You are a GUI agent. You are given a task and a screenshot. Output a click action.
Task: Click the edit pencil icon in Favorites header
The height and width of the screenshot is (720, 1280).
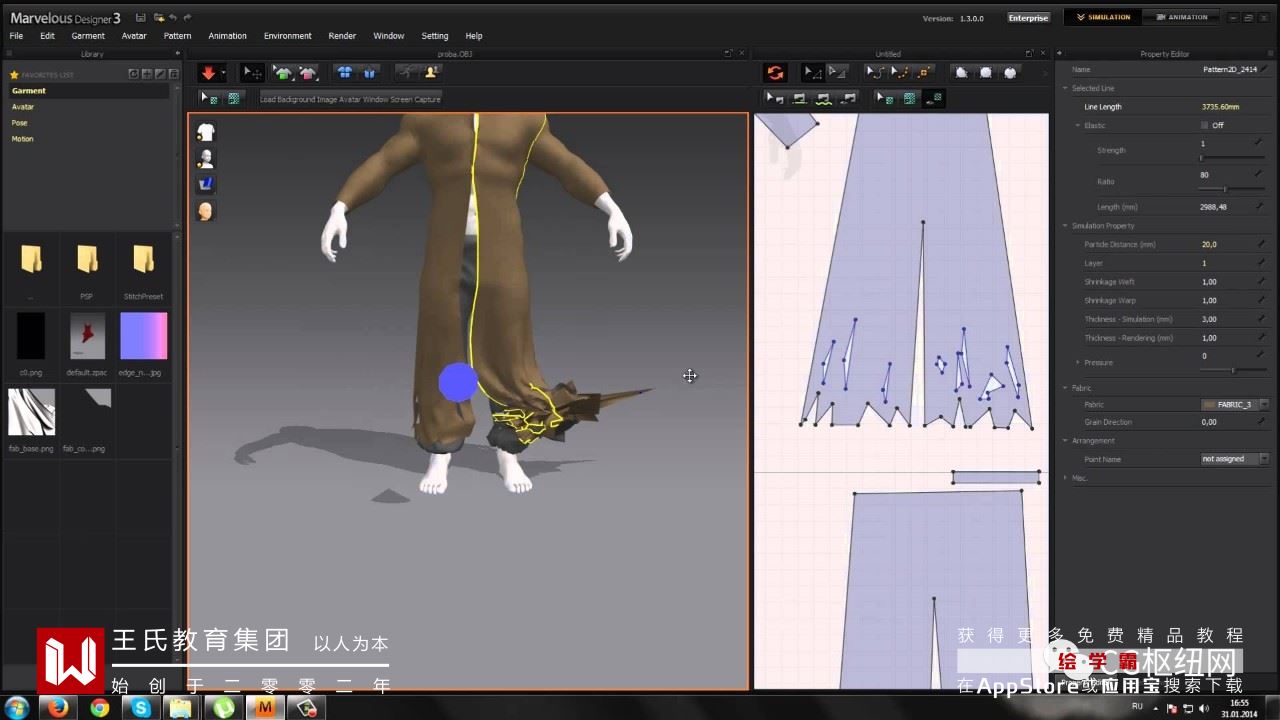(160, 74)
